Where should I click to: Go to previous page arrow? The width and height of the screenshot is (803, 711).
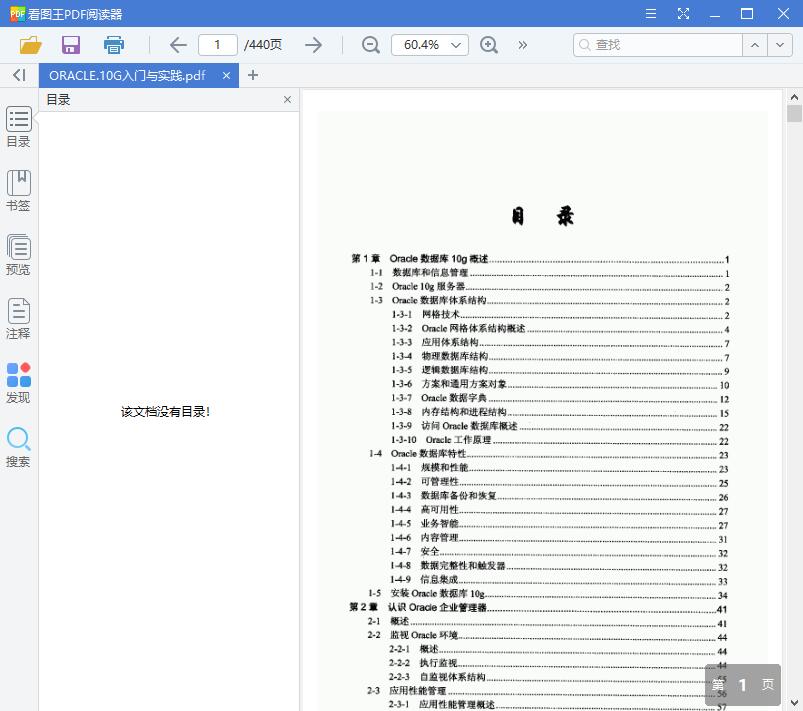[x=178, y=45]
